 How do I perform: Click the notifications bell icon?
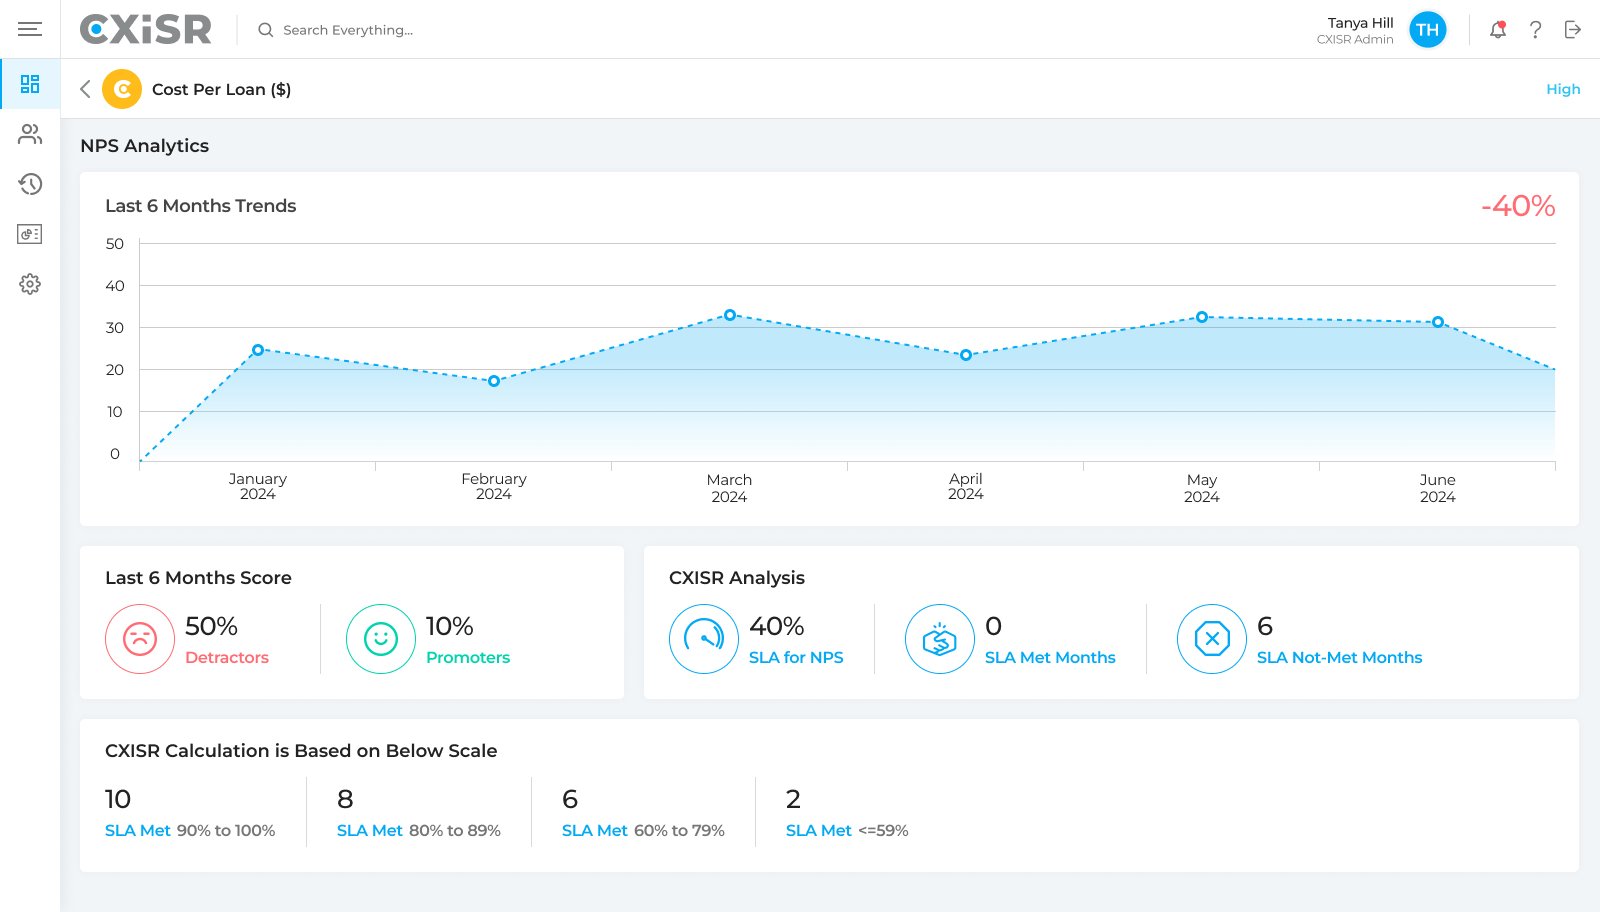[1498, 30]
